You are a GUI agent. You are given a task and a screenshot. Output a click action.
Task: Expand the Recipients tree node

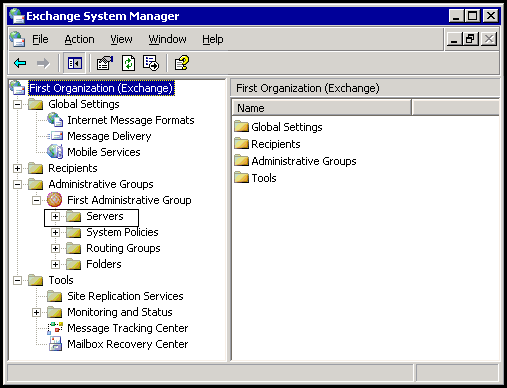(x=17, y=168)
